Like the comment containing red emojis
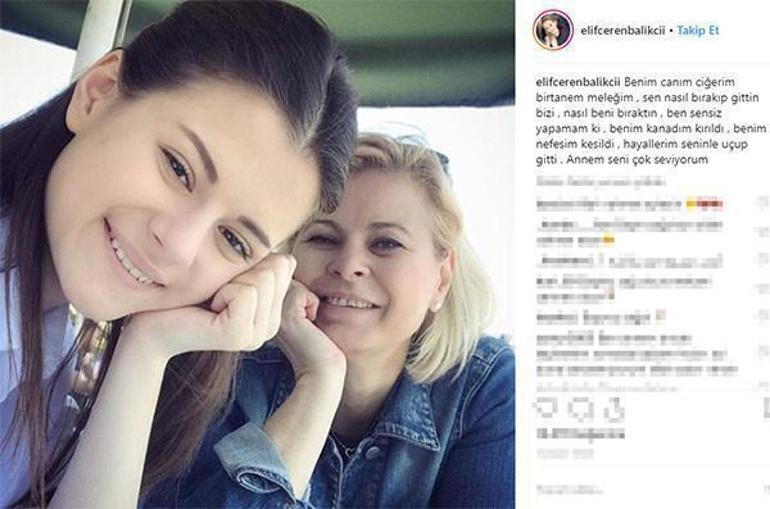The image size is (770, 509). 765,202
